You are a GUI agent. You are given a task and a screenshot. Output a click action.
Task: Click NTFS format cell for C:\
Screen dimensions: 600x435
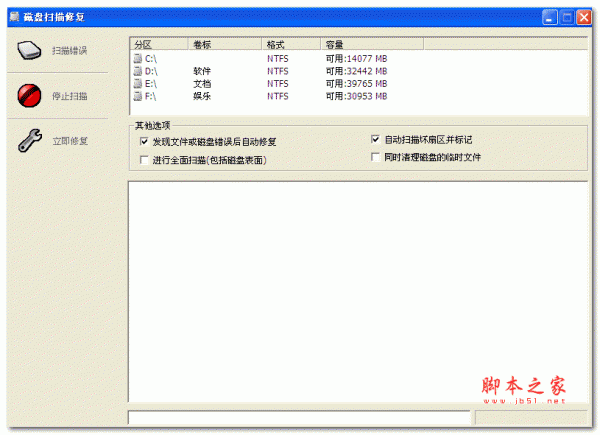[278, 59]
